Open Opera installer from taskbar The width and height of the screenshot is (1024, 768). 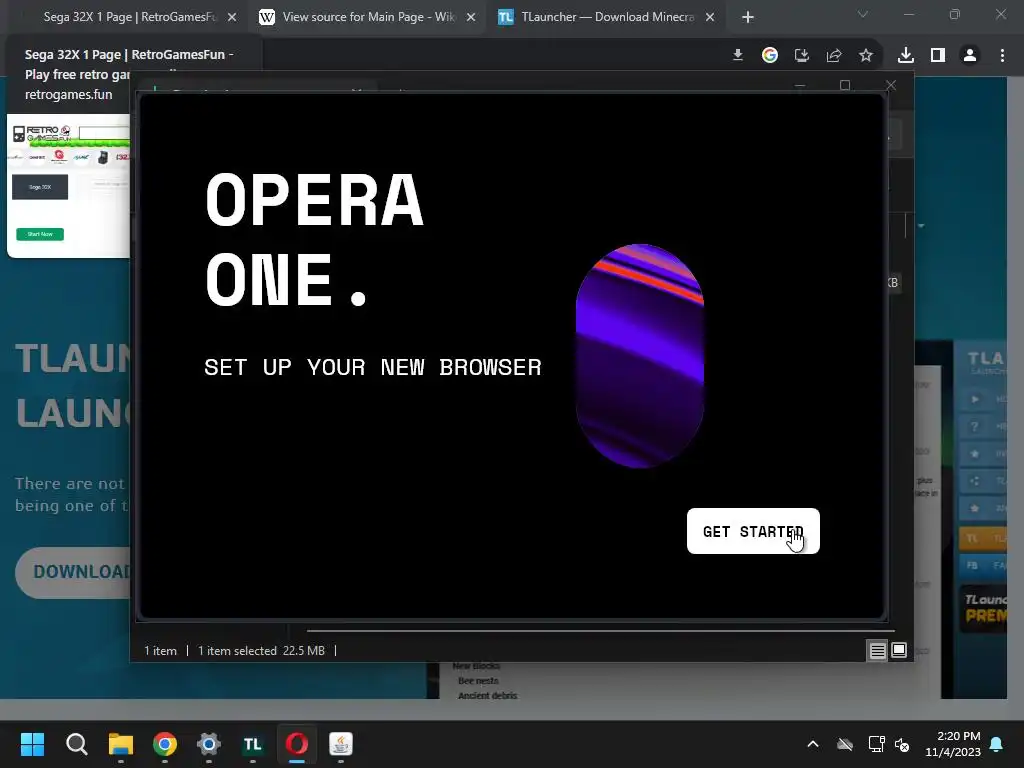[297, 744]
